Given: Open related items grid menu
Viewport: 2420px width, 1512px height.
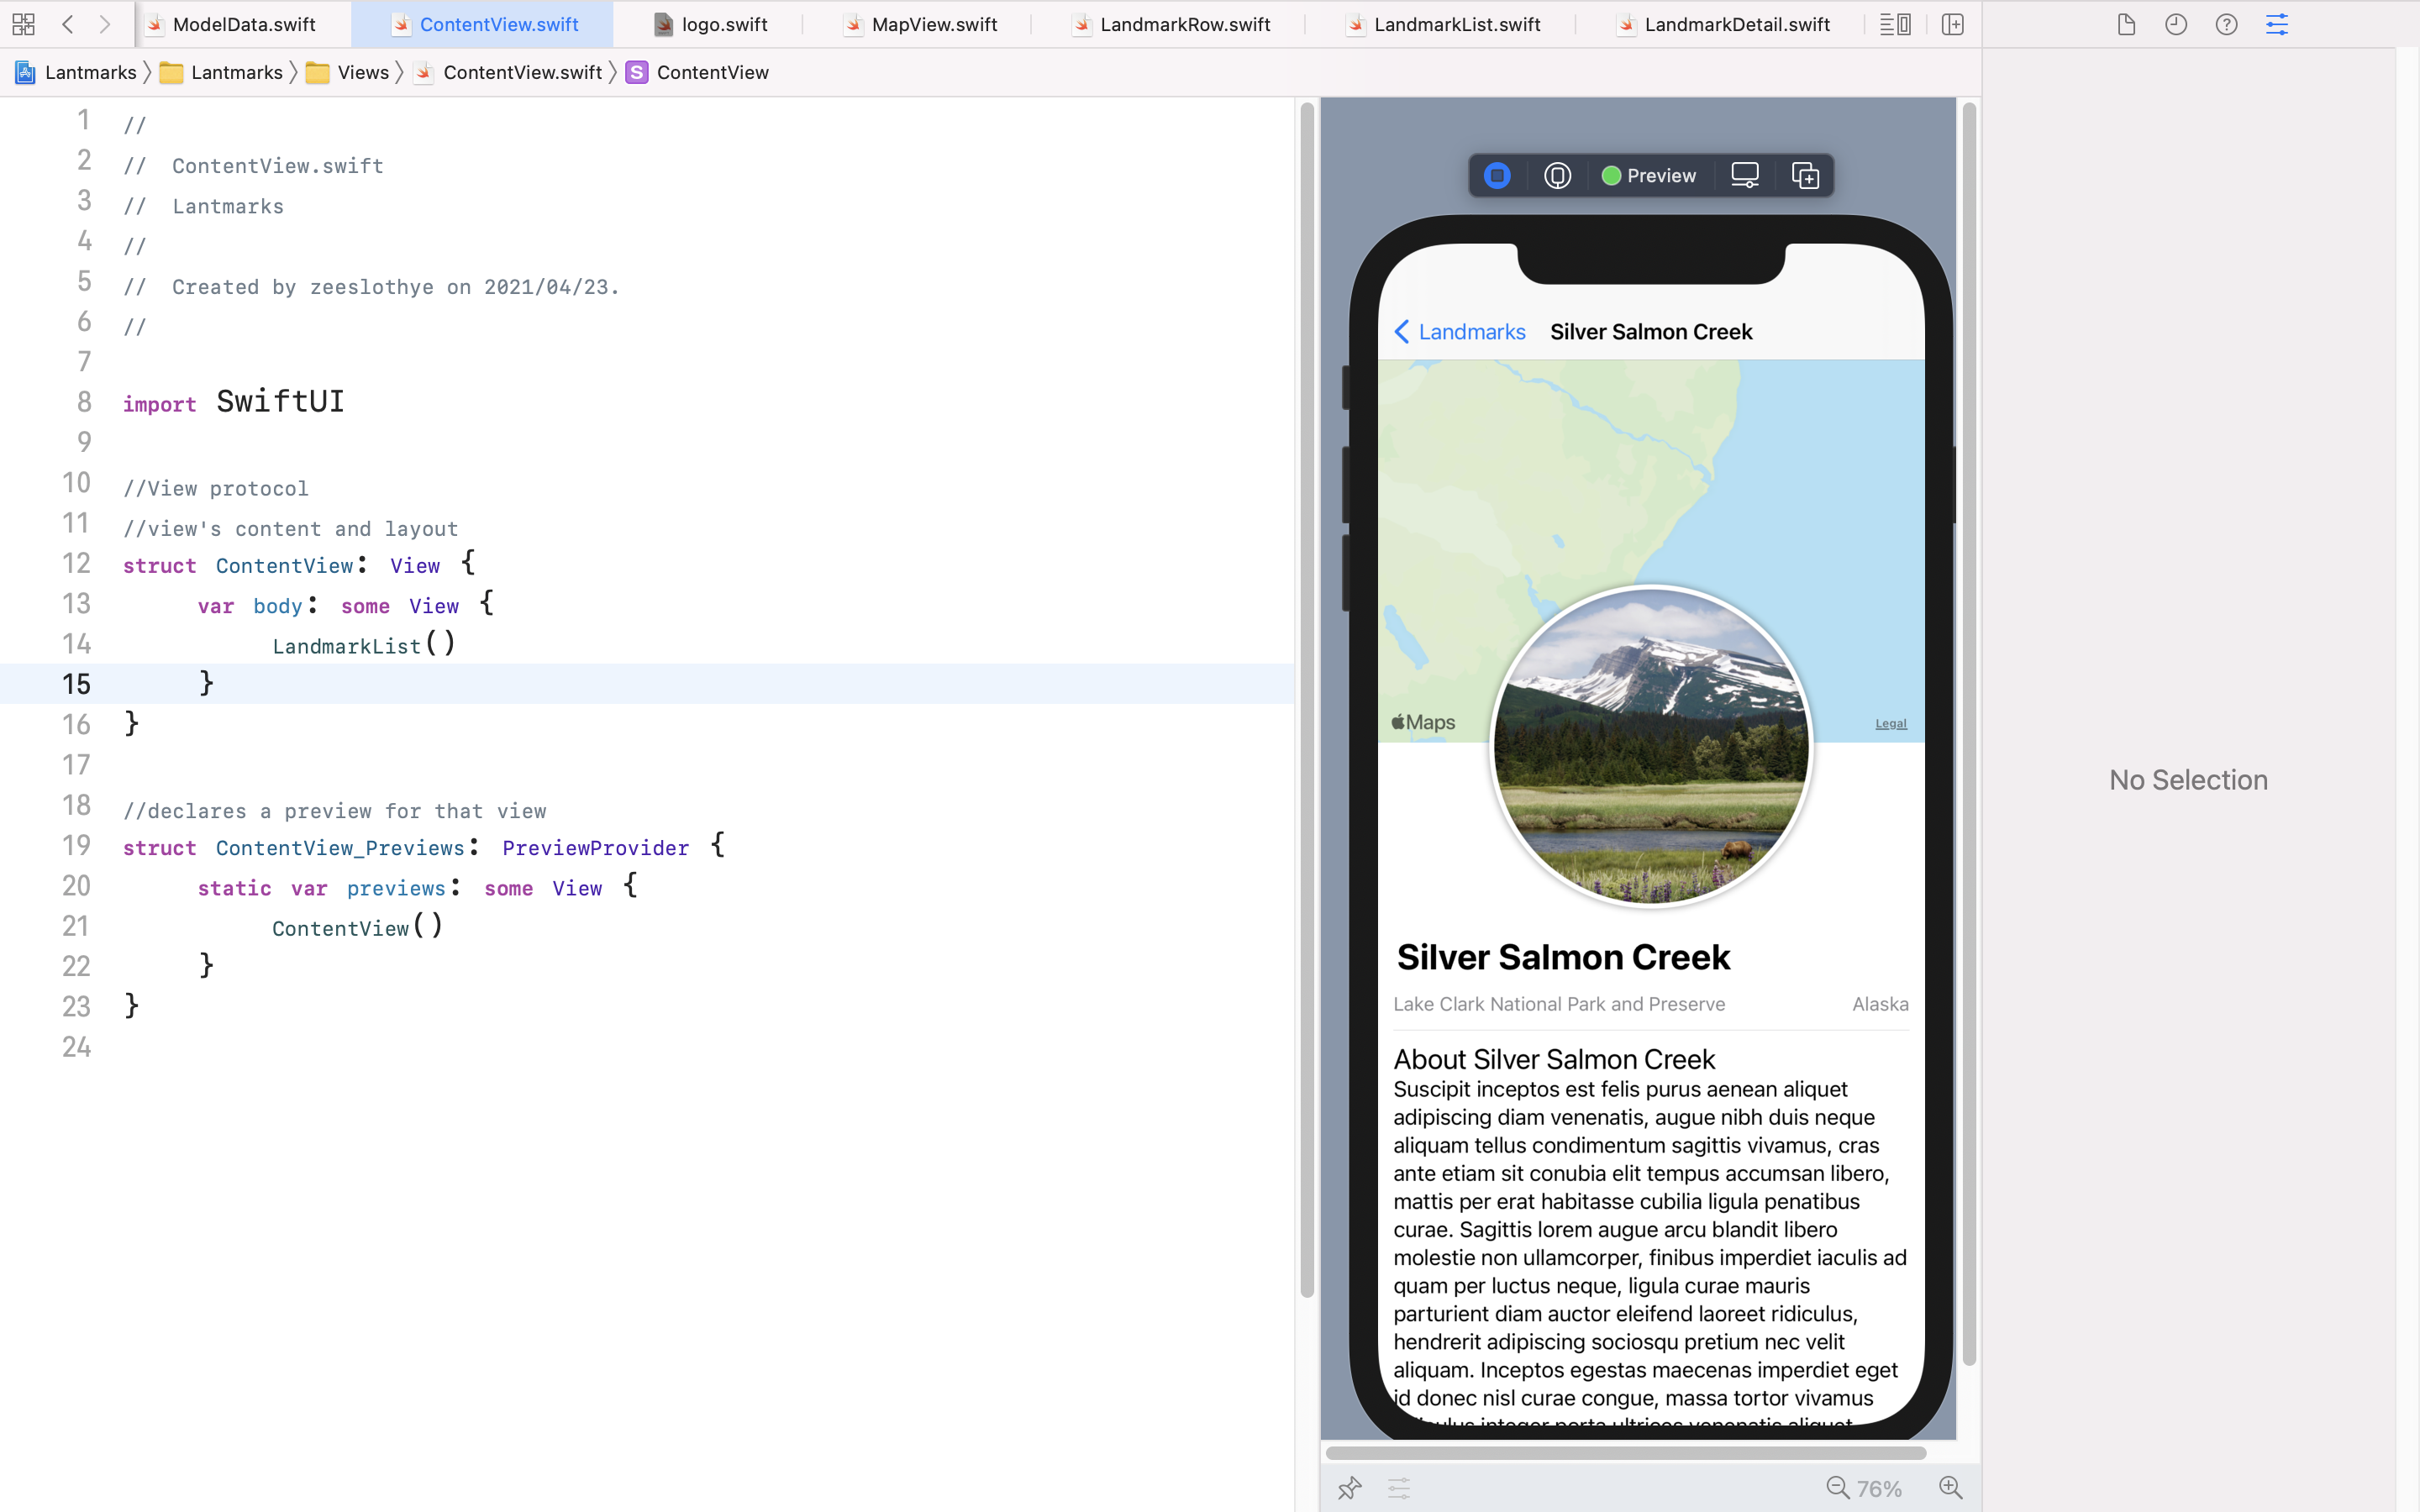Looking at the screenshot, I should point(24,24).
